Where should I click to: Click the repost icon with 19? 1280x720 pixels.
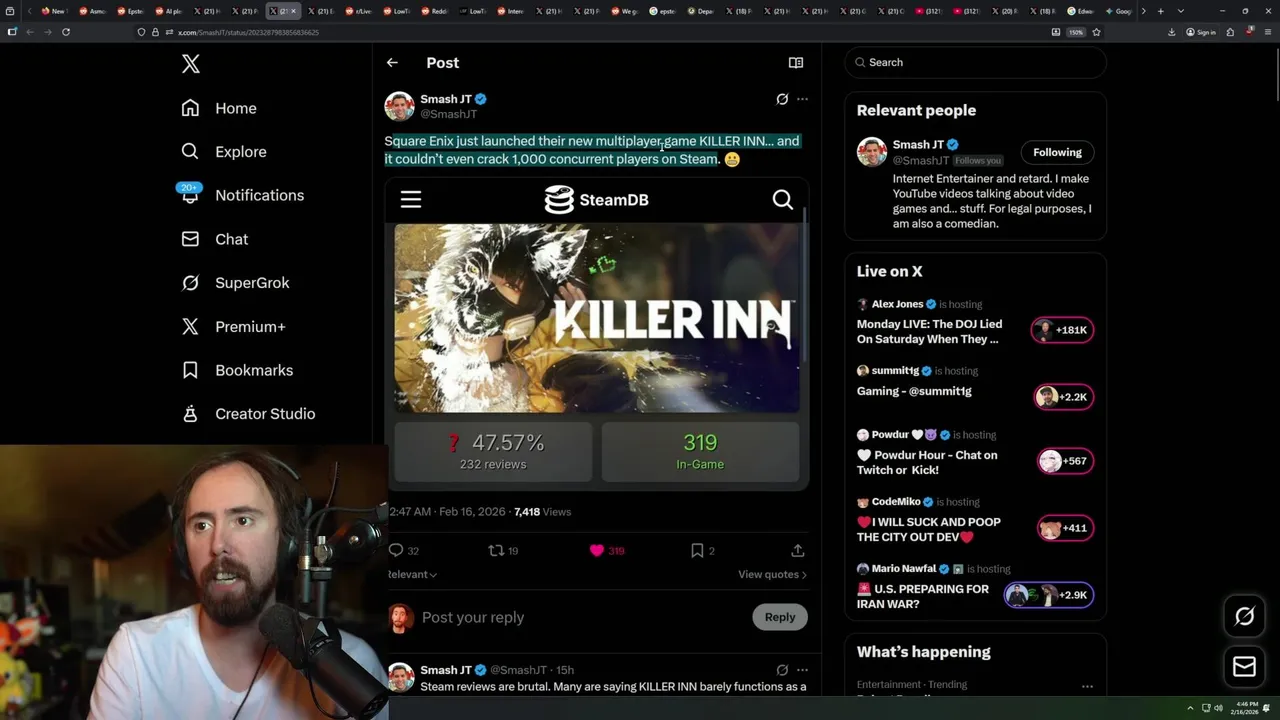(x=503, y=551)
